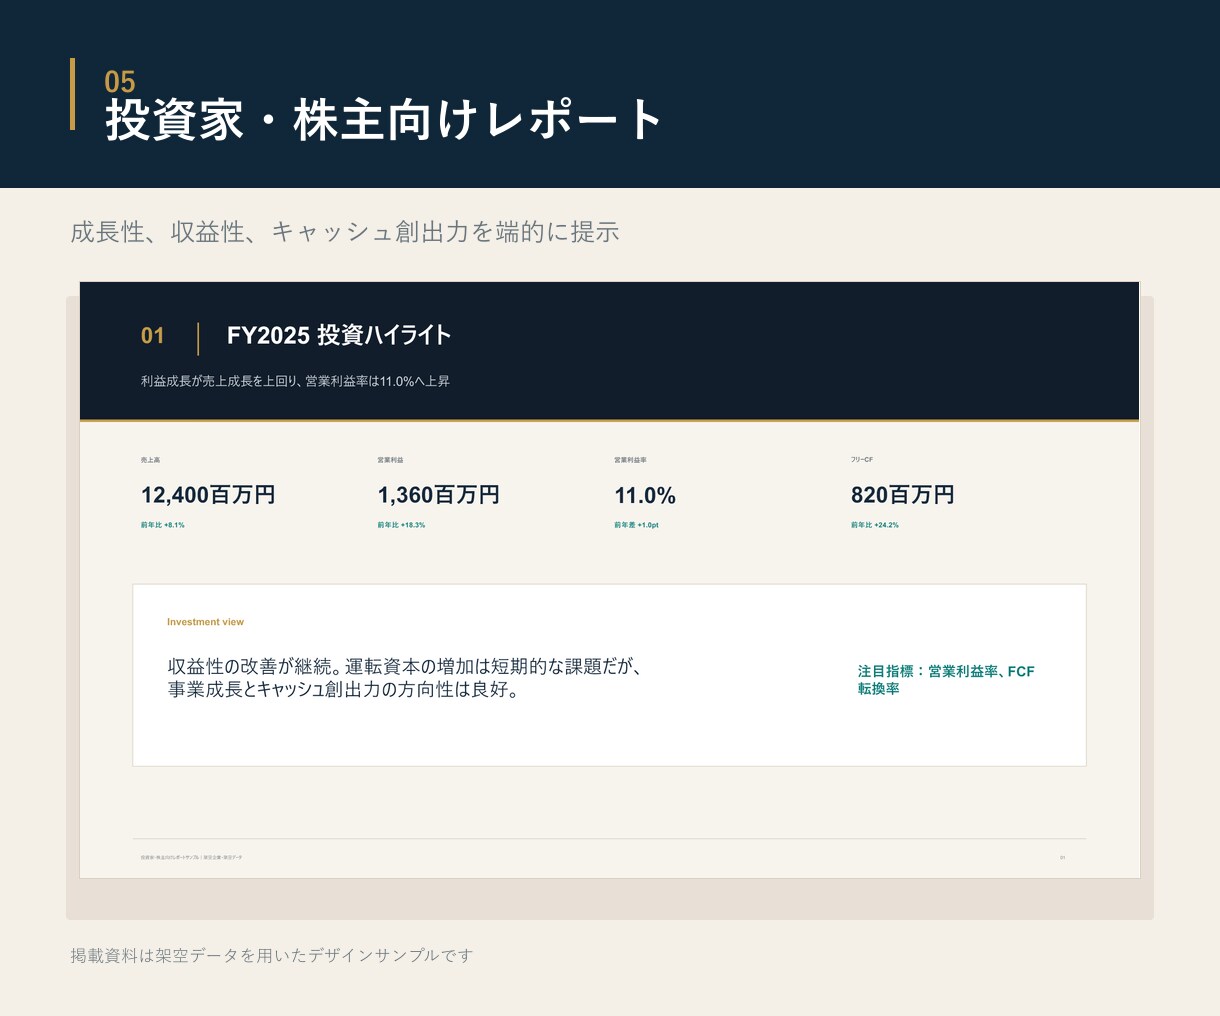The image size is (1220, 1016).
Task: Click the line "事業成長とキャッシュ創出力の方向性は良好。"
Action: (343, 690)
